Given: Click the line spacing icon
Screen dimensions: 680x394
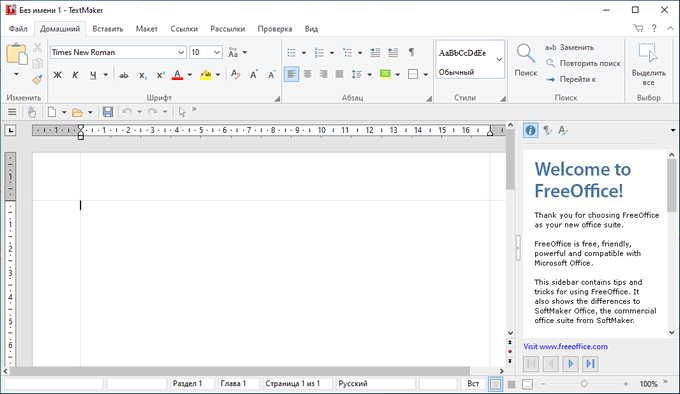Looking at the screenshot, I should pos(356,74).
